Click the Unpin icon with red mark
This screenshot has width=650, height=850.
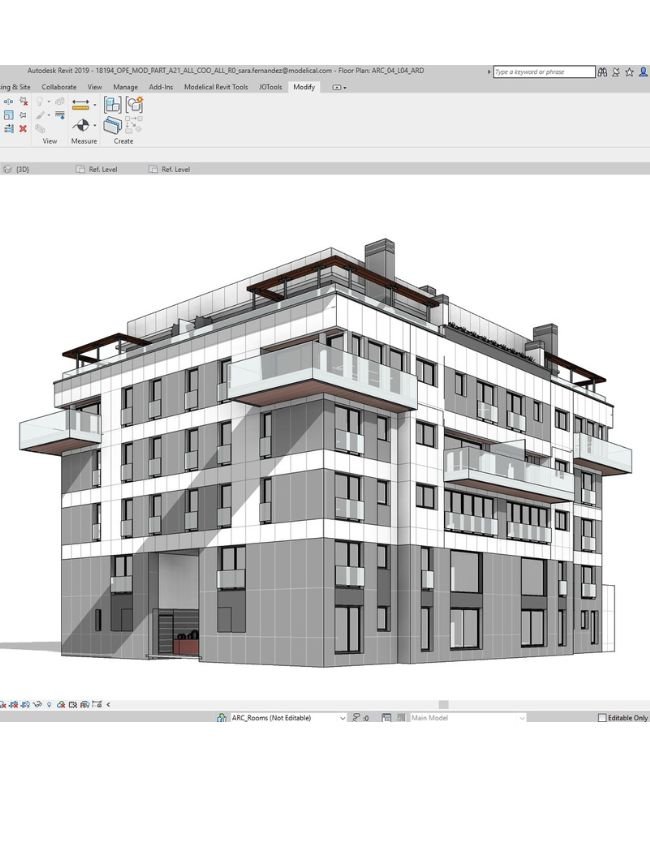pyautogui.click(x=23, y=101)
